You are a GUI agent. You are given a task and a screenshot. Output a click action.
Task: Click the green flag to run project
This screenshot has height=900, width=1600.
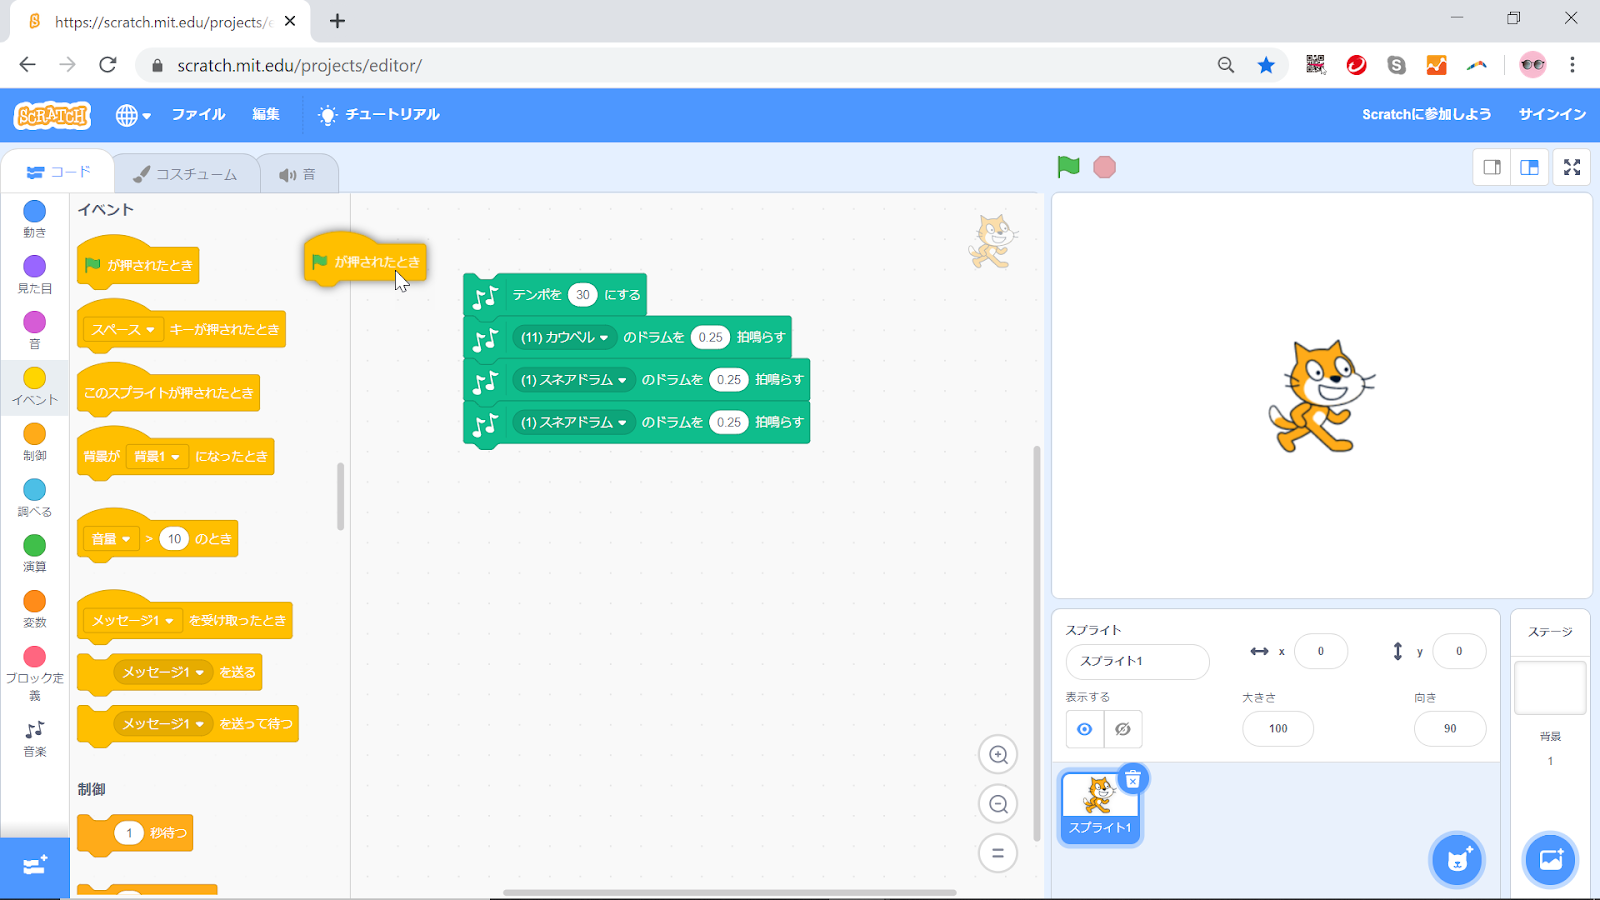(x=1068, y=167)
